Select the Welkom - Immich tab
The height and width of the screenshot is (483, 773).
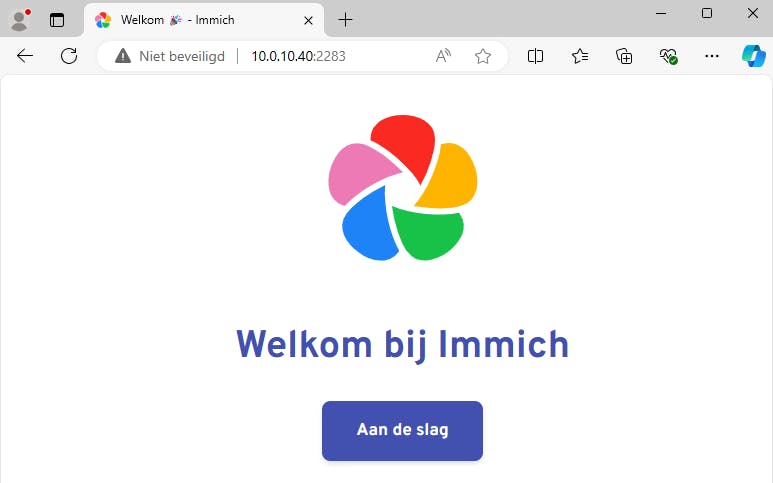click(203, 20)
